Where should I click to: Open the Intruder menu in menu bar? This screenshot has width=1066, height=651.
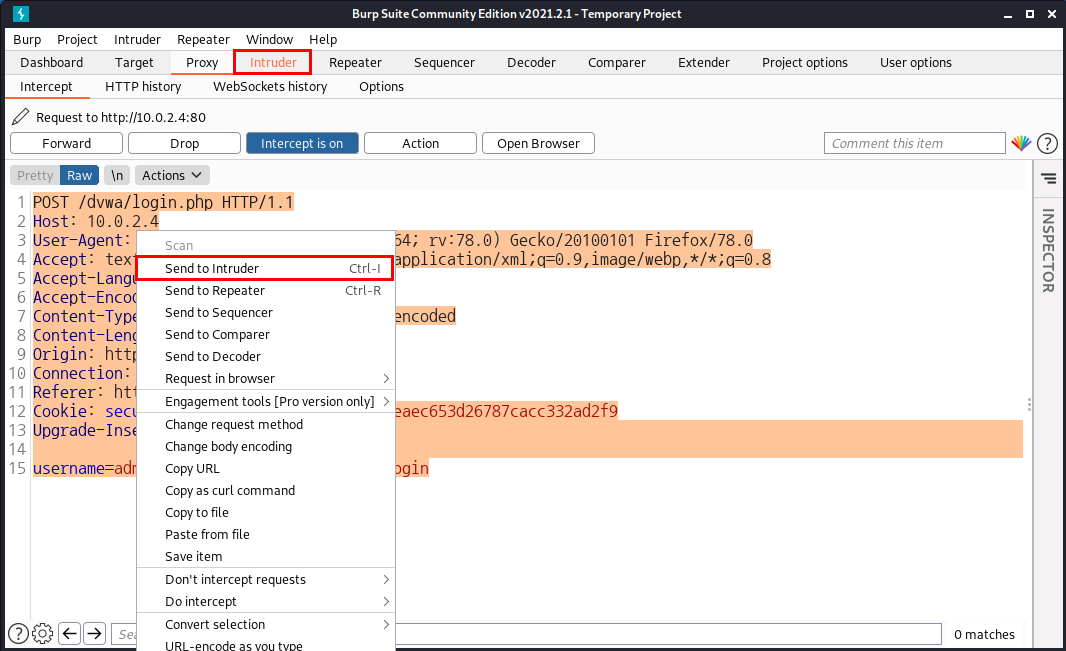click(x=137, y=39)
